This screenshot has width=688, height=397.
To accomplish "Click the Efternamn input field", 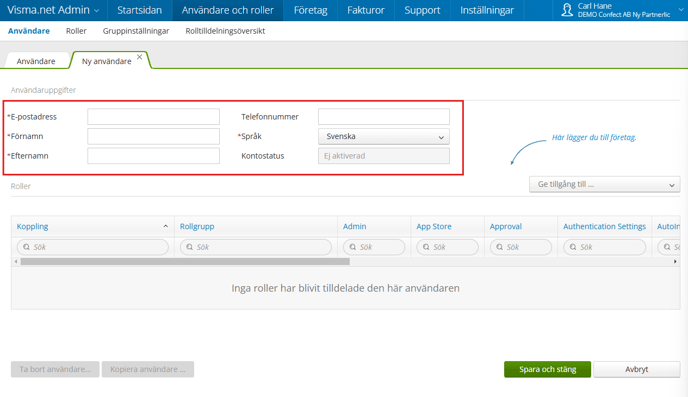I will 154,156.
